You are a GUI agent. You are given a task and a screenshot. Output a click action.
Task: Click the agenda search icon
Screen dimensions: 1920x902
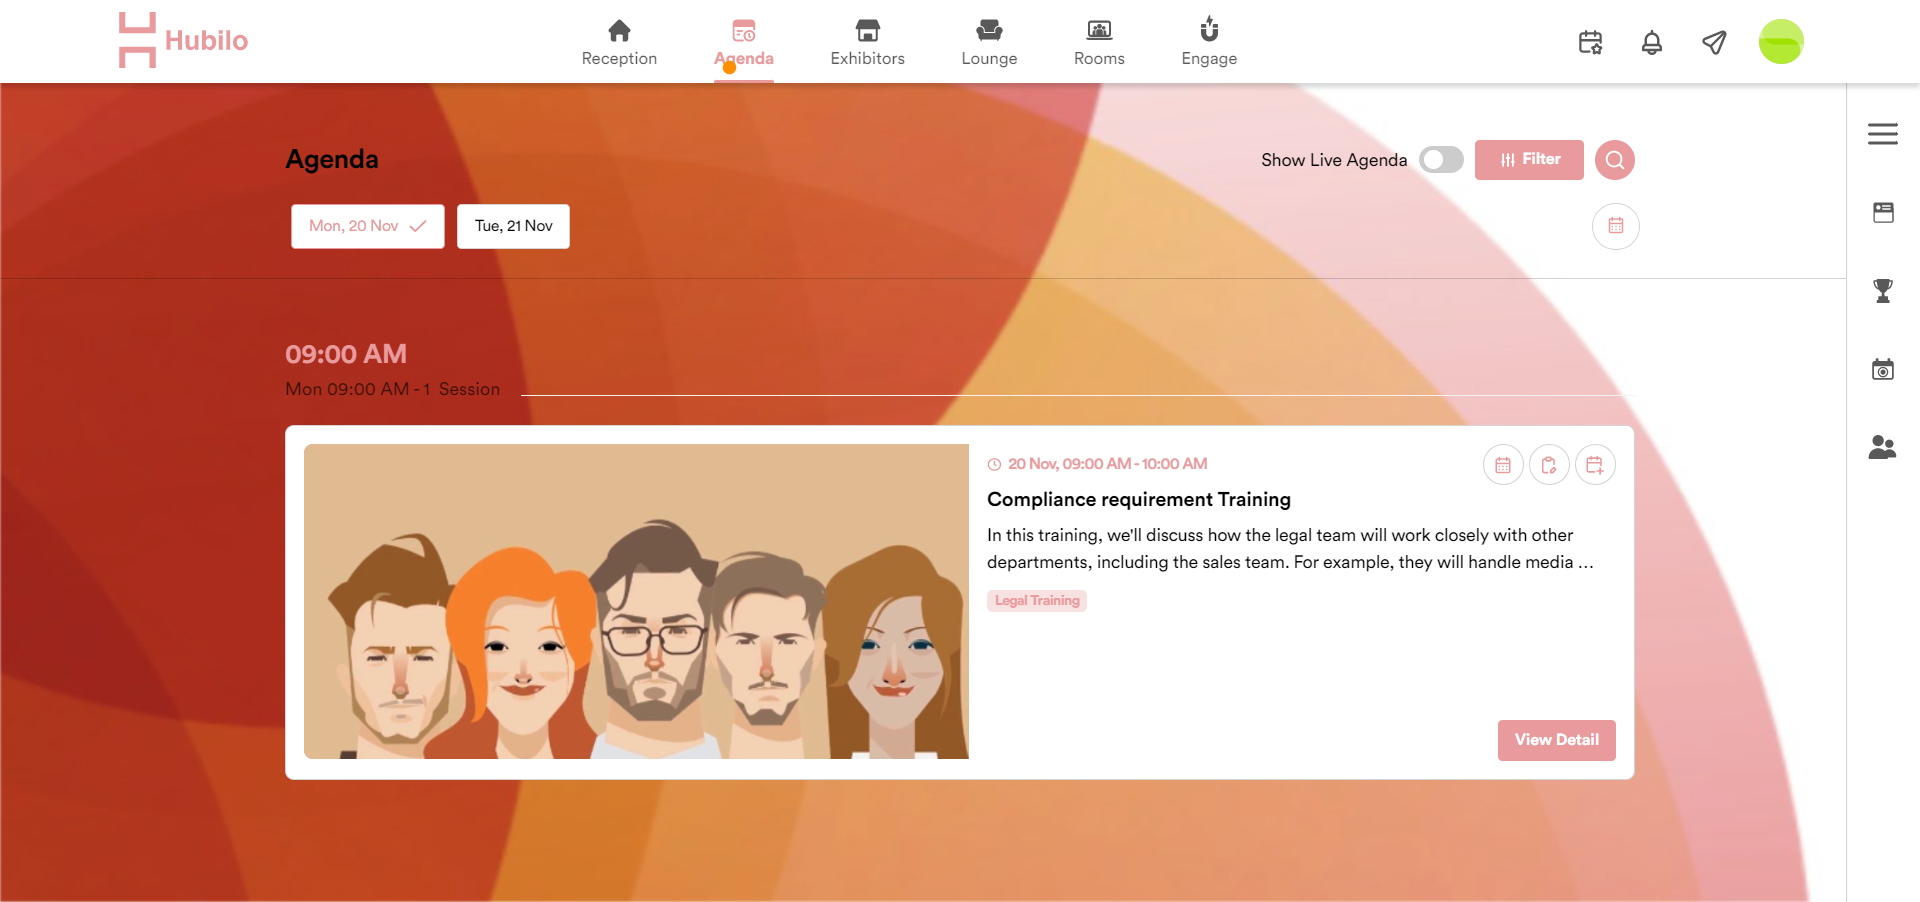point(1614,160)
